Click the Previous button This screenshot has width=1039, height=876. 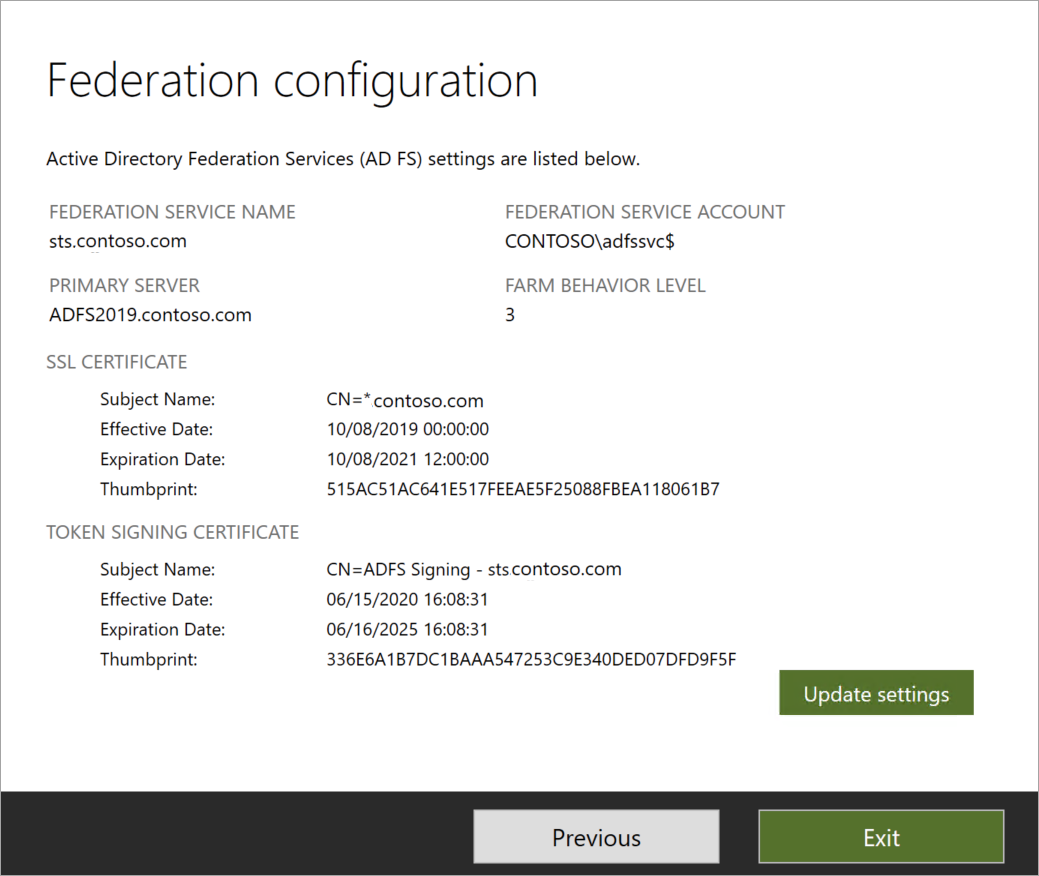[x=595, y=836]
